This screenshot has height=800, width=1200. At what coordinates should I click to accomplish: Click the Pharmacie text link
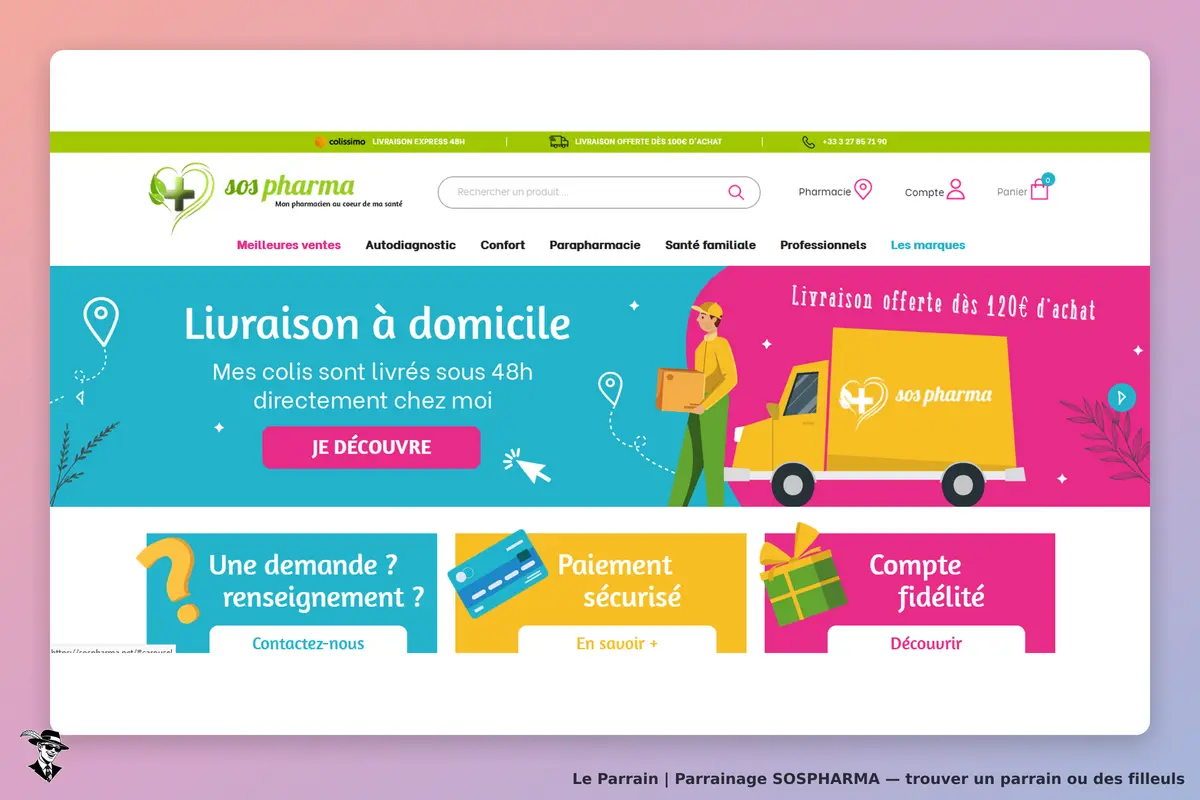click(824, 192)
